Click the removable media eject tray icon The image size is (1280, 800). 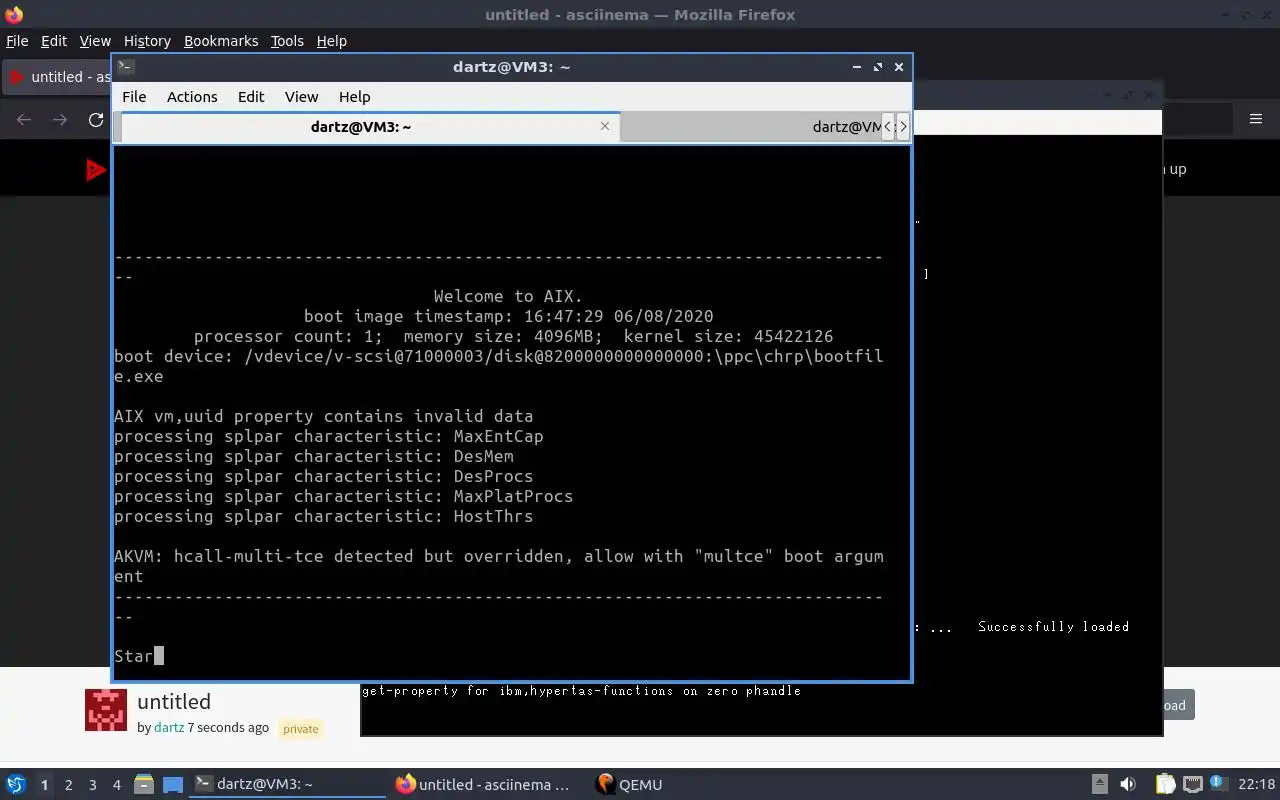point(1100,784)
